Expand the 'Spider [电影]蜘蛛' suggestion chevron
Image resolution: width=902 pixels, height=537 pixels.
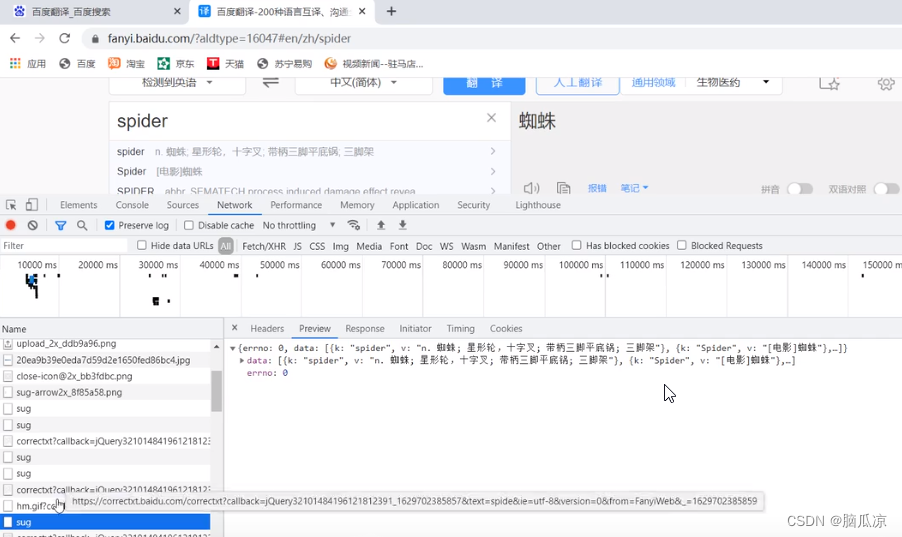coord(493,171)
